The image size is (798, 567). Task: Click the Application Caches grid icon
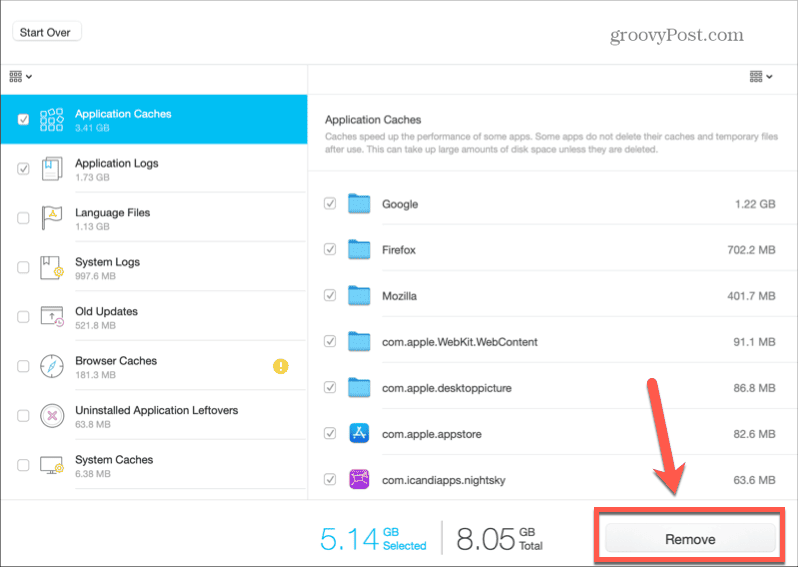click(x=52, y=120)
